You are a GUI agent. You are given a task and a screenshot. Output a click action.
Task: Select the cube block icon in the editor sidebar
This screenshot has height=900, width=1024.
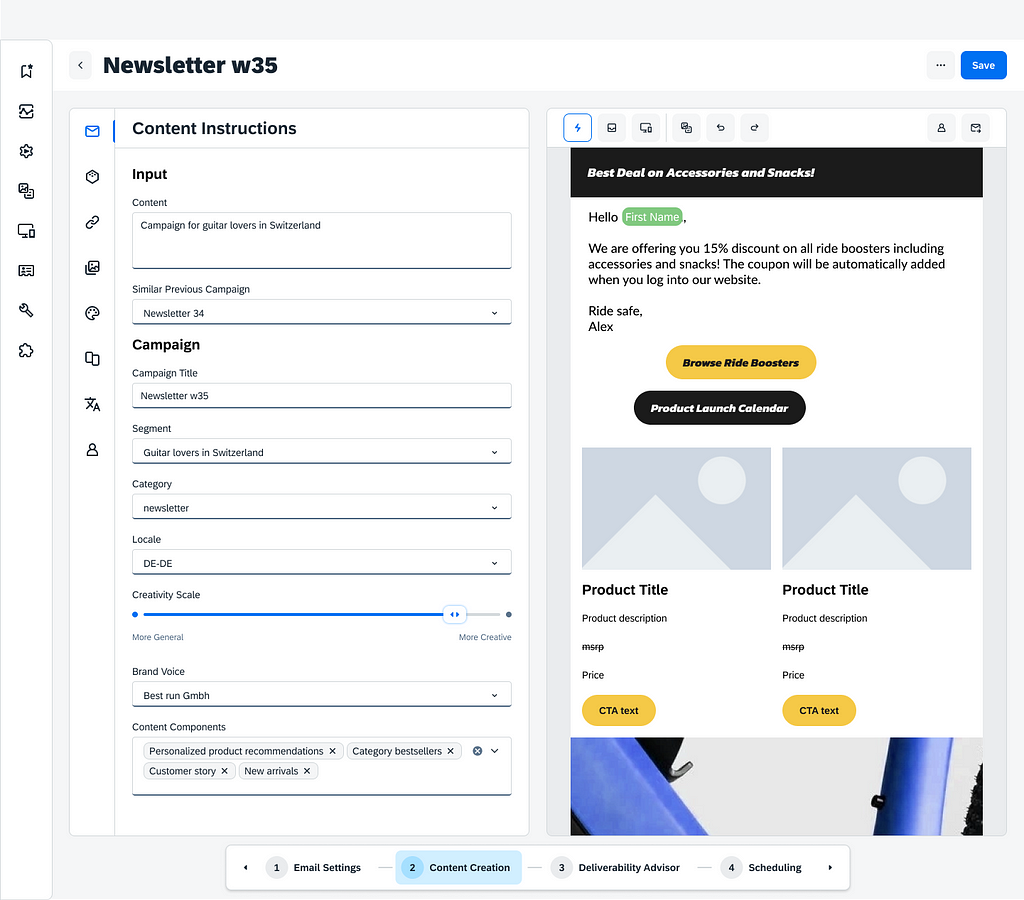(x=92, y=177)
